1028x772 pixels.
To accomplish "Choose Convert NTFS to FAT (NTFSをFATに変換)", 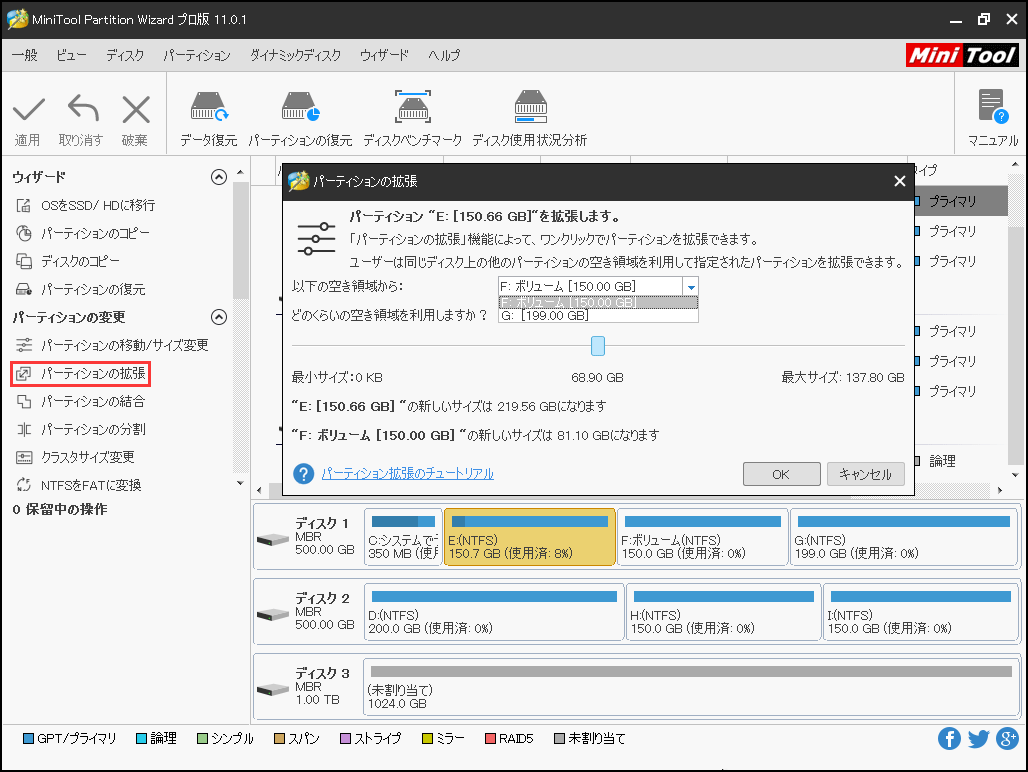I will pyautogui.click(x=78, y=486).
